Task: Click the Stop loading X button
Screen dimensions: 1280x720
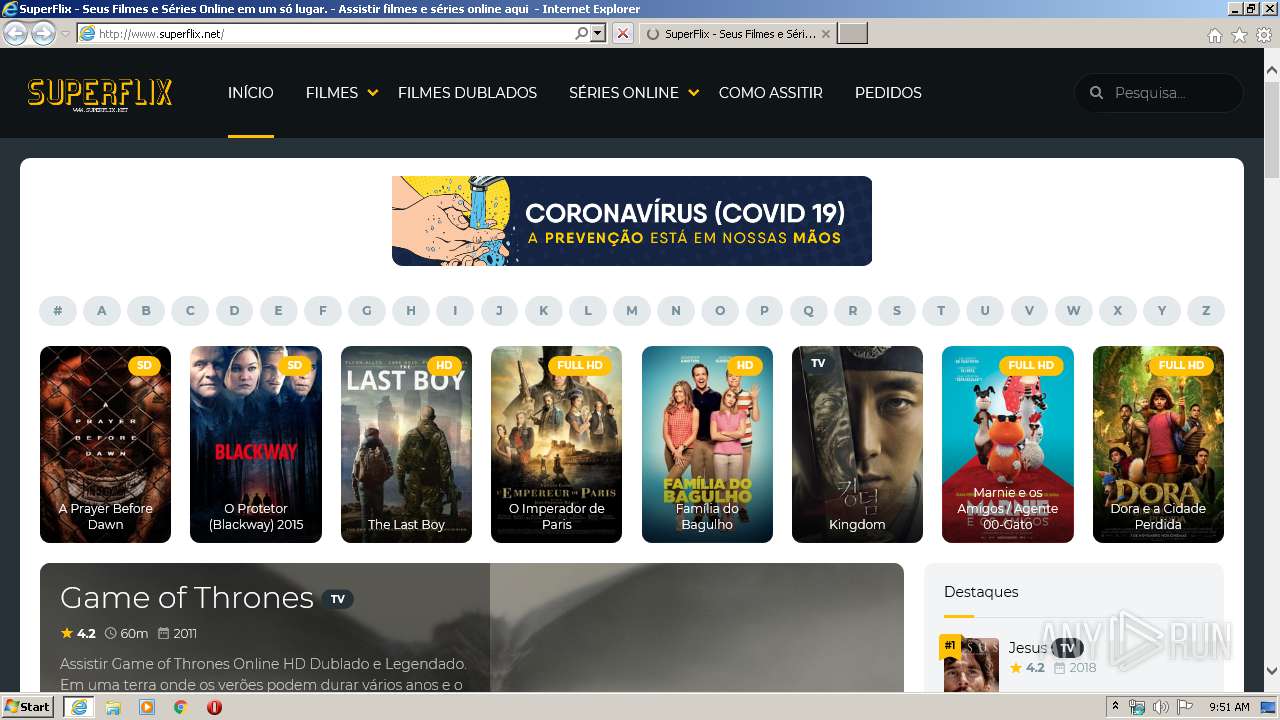Action: (x=622, y=33)
